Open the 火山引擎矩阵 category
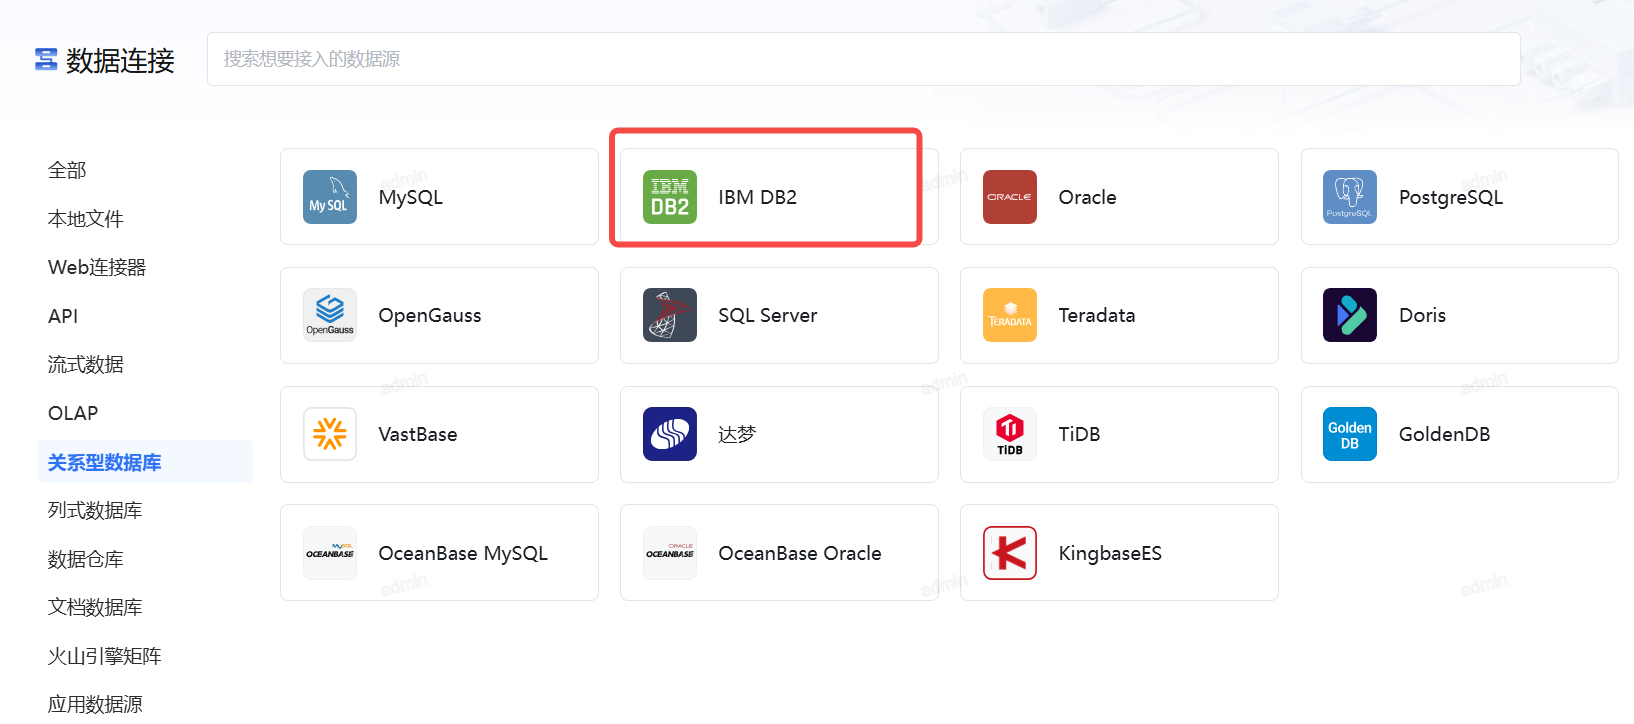The width and height of the screenshot is (1634, 724). click(x=105, y=656)
